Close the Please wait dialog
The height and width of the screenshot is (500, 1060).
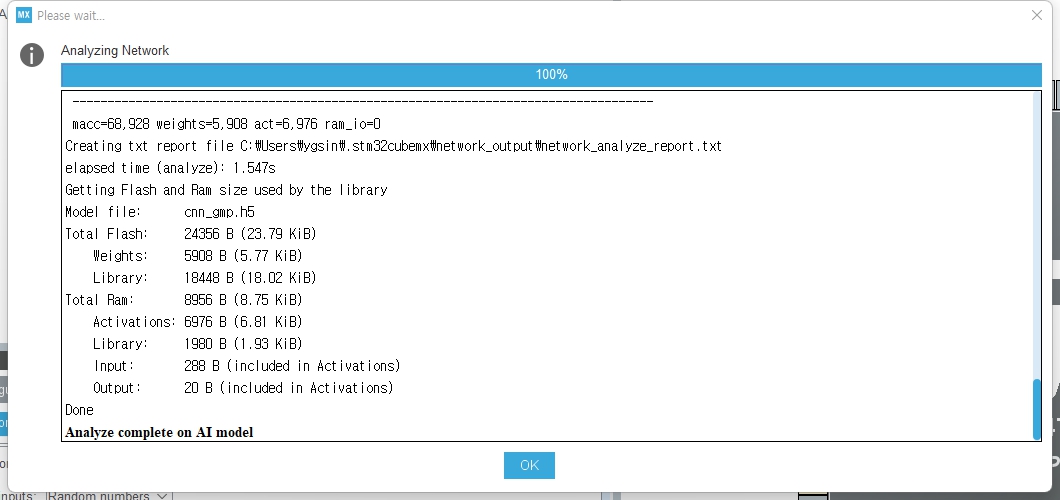pyautogui.click(x=1036, y=15)
